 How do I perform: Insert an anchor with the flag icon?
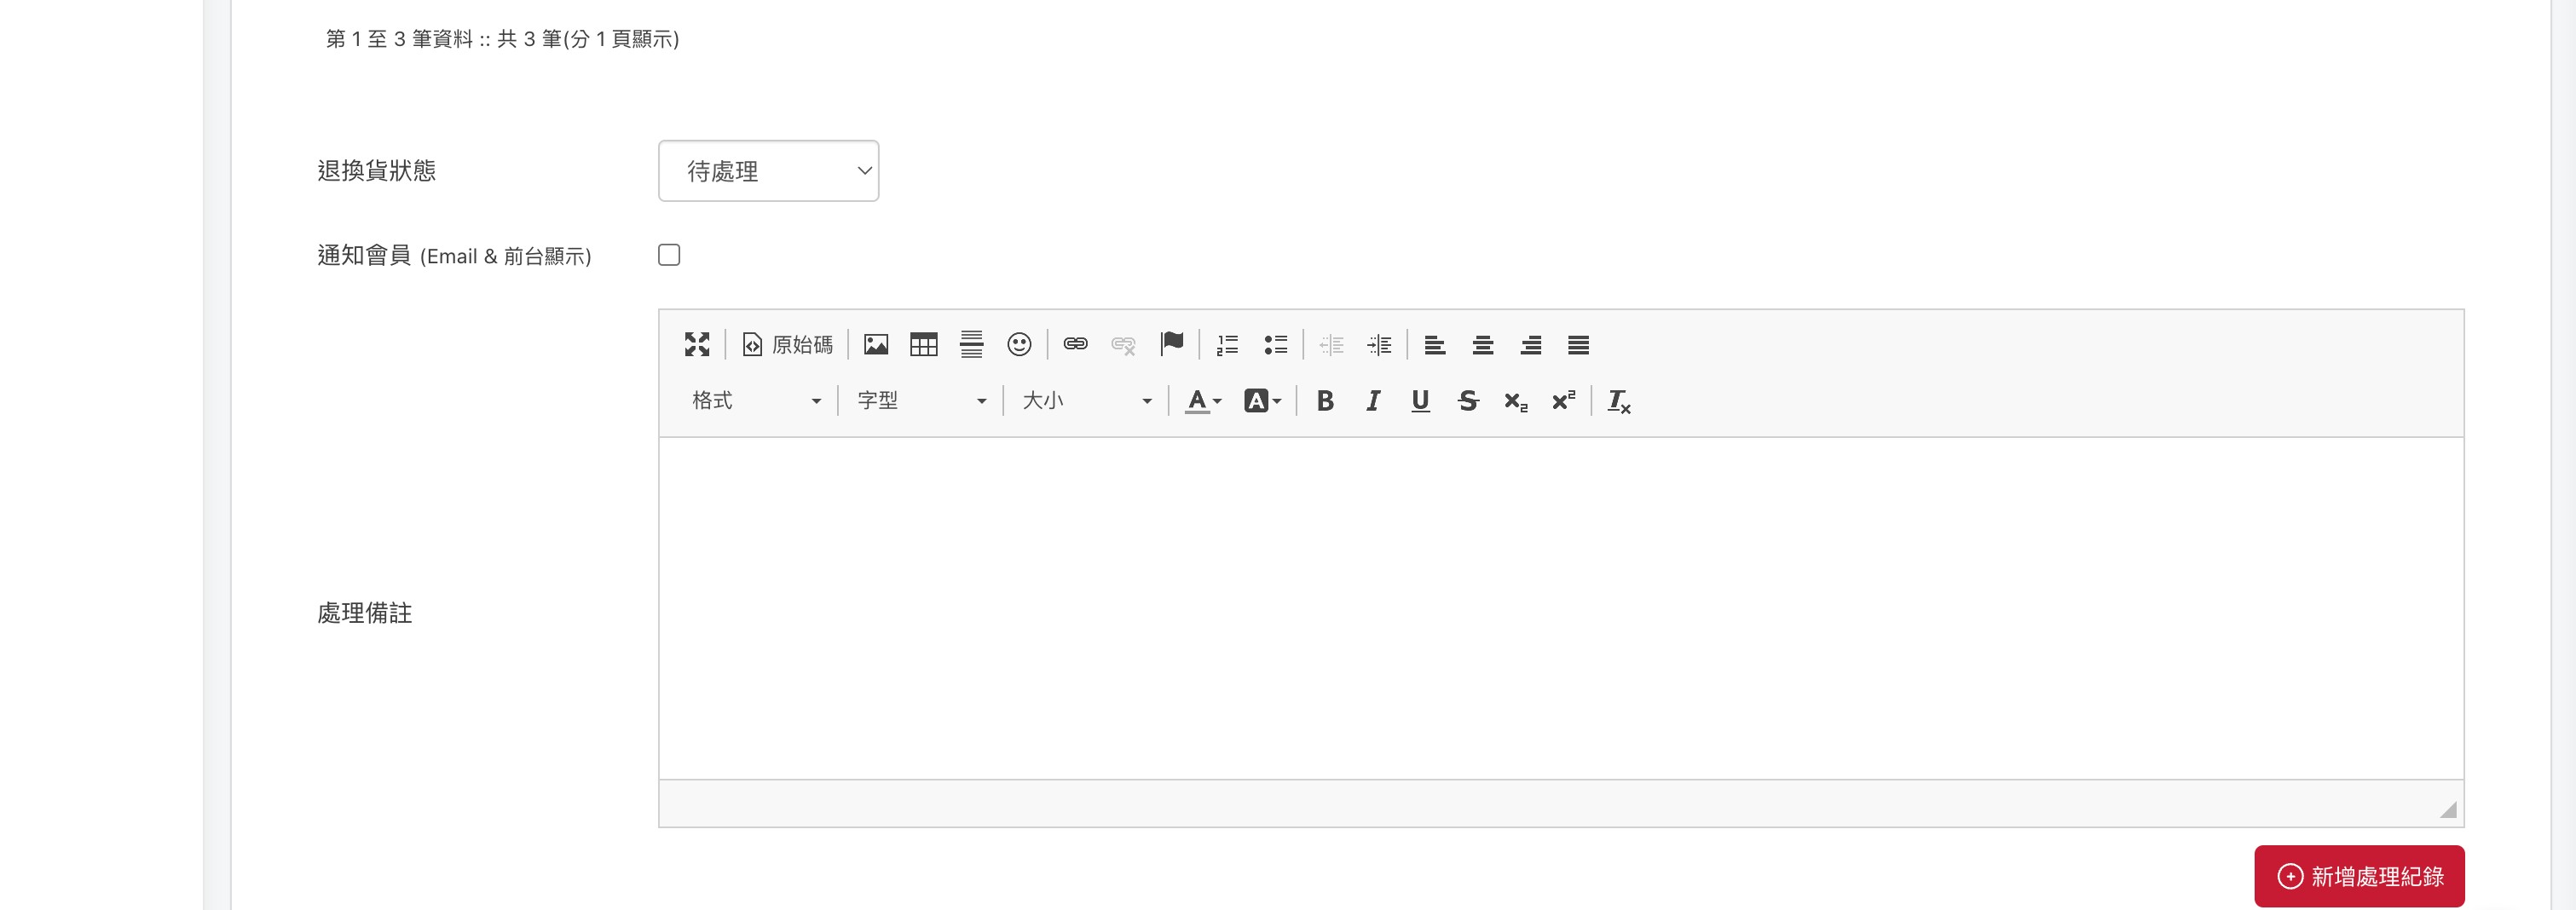(x=1171, y=345)
